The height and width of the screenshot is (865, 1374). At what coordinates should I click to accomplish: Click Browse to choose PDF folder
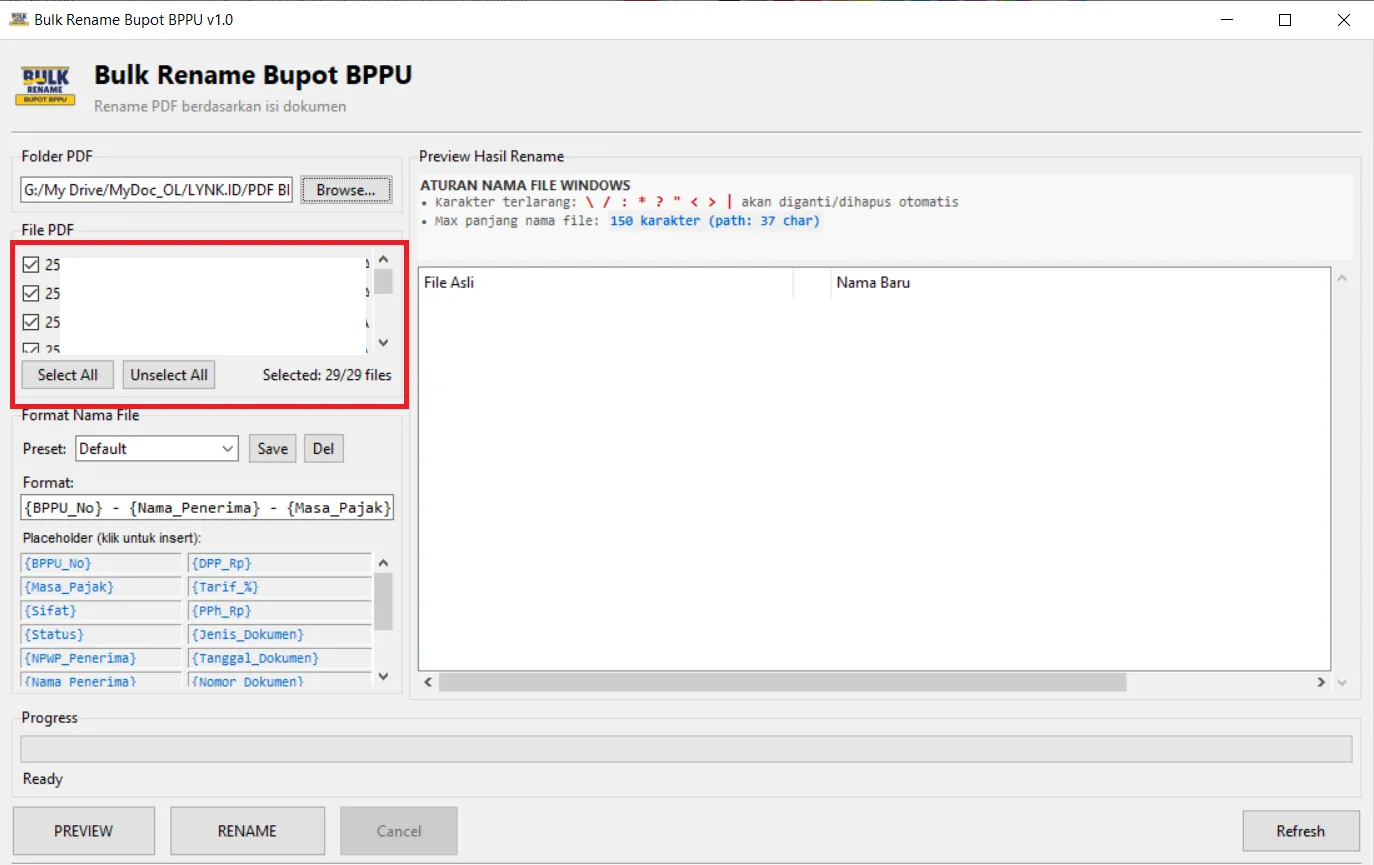346,190
